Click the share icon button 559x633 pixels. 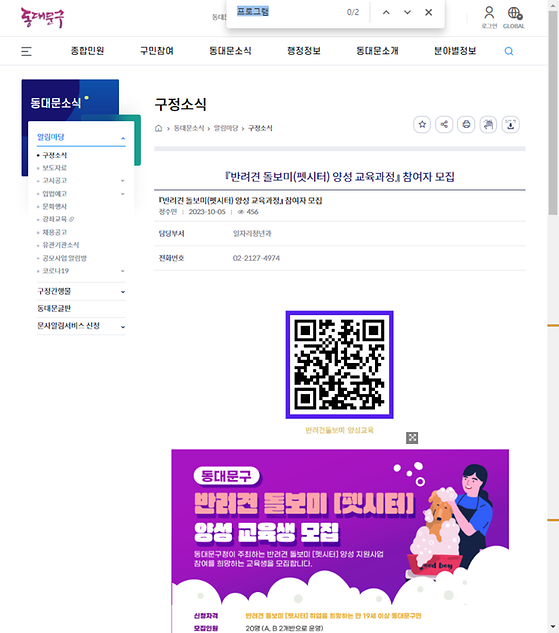(x=444, y=124)
